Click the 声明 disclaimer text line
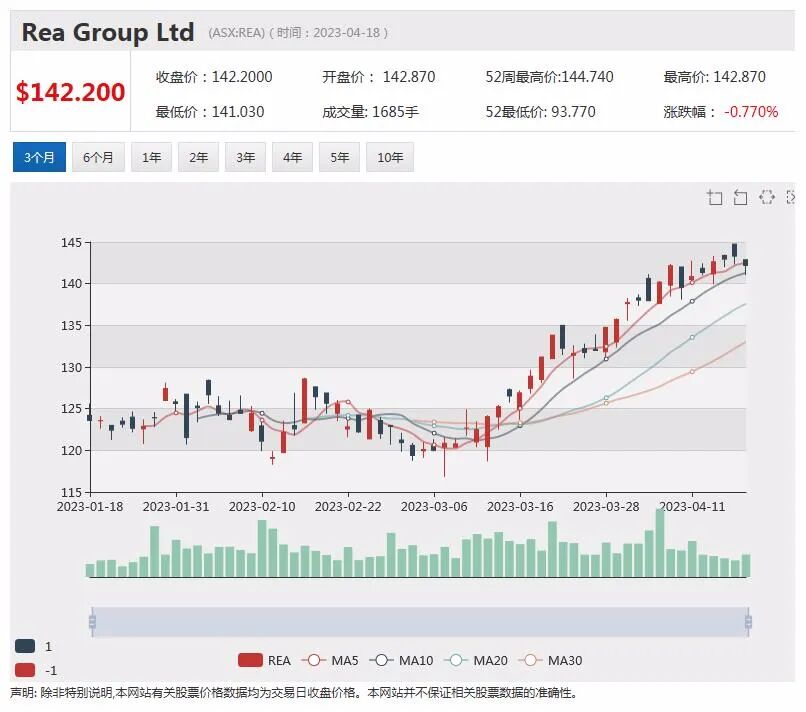Viewport: 806px width, 712px height. (294, 693)
